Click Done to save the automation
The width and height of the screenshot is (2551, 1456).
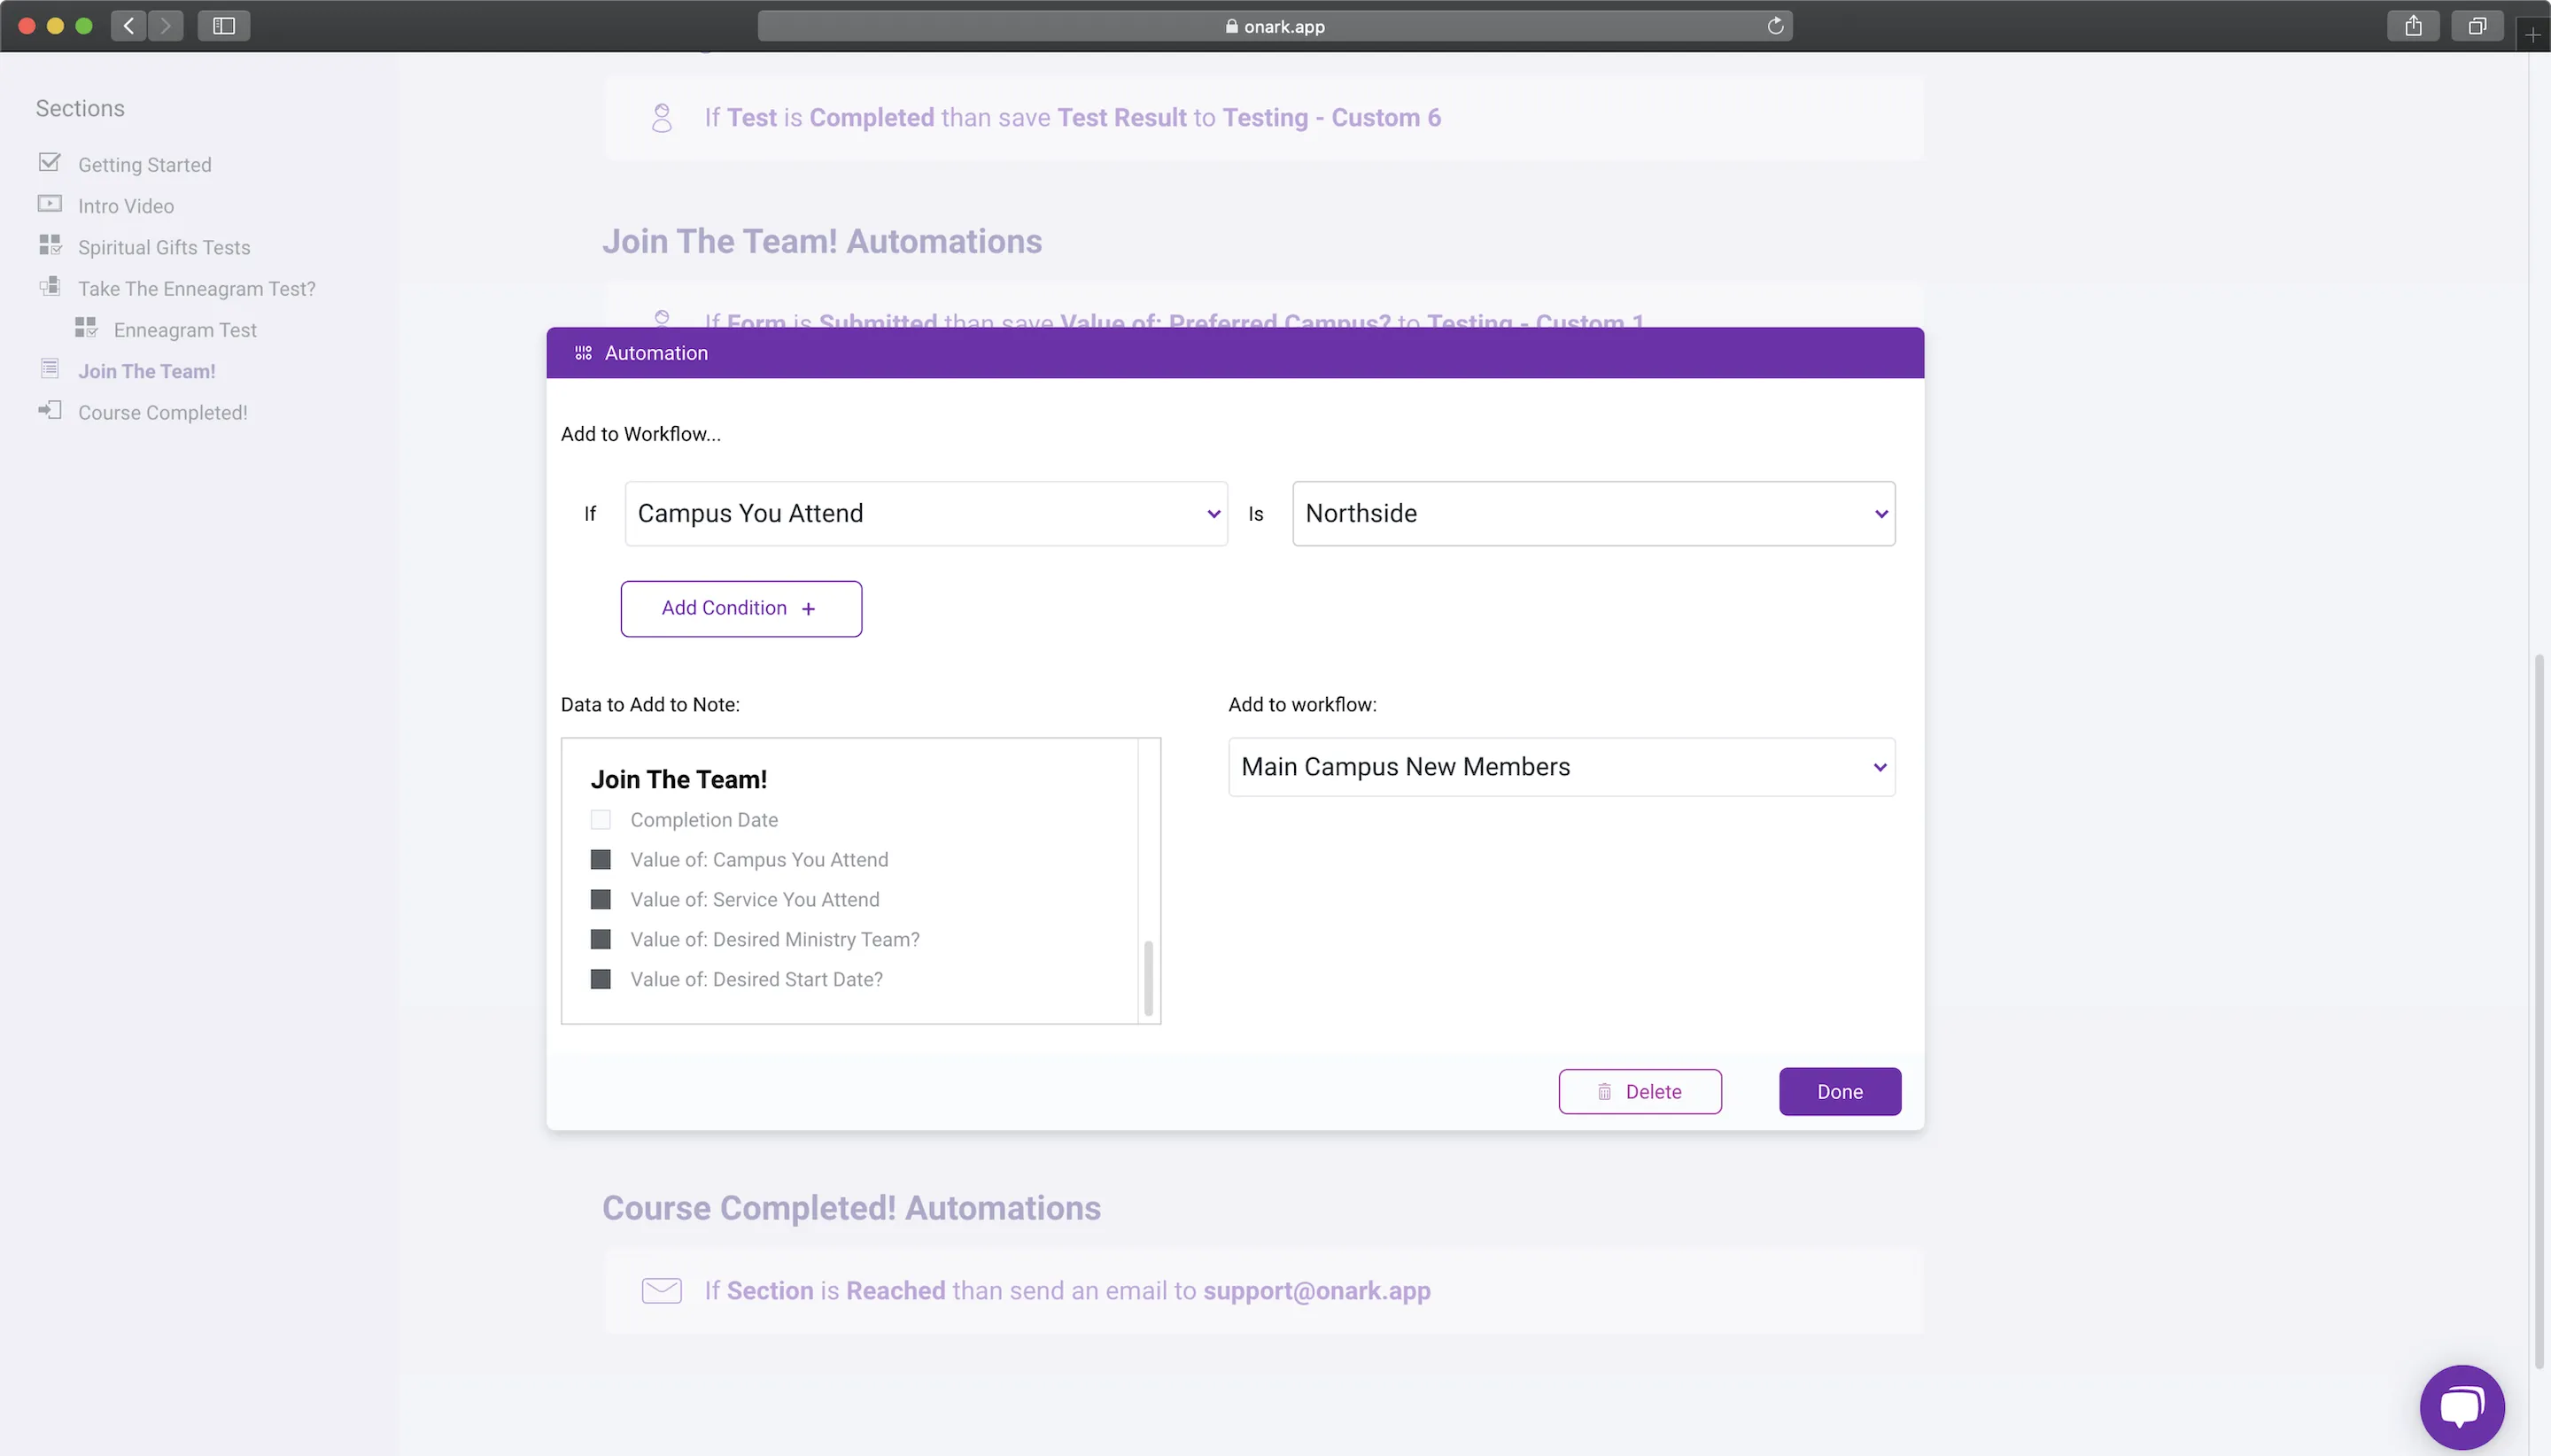click(x=1839, y=1091)
